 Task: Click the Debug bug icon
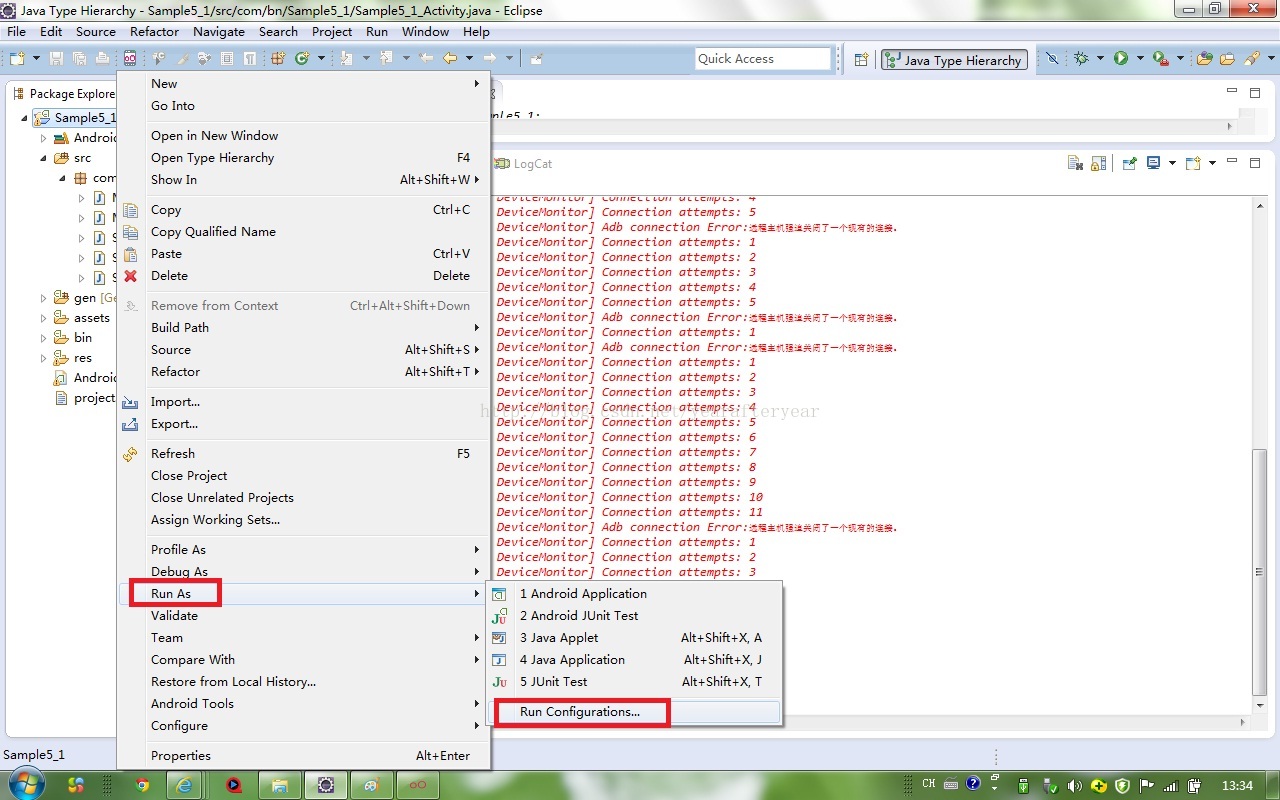tap(1081, 59)
